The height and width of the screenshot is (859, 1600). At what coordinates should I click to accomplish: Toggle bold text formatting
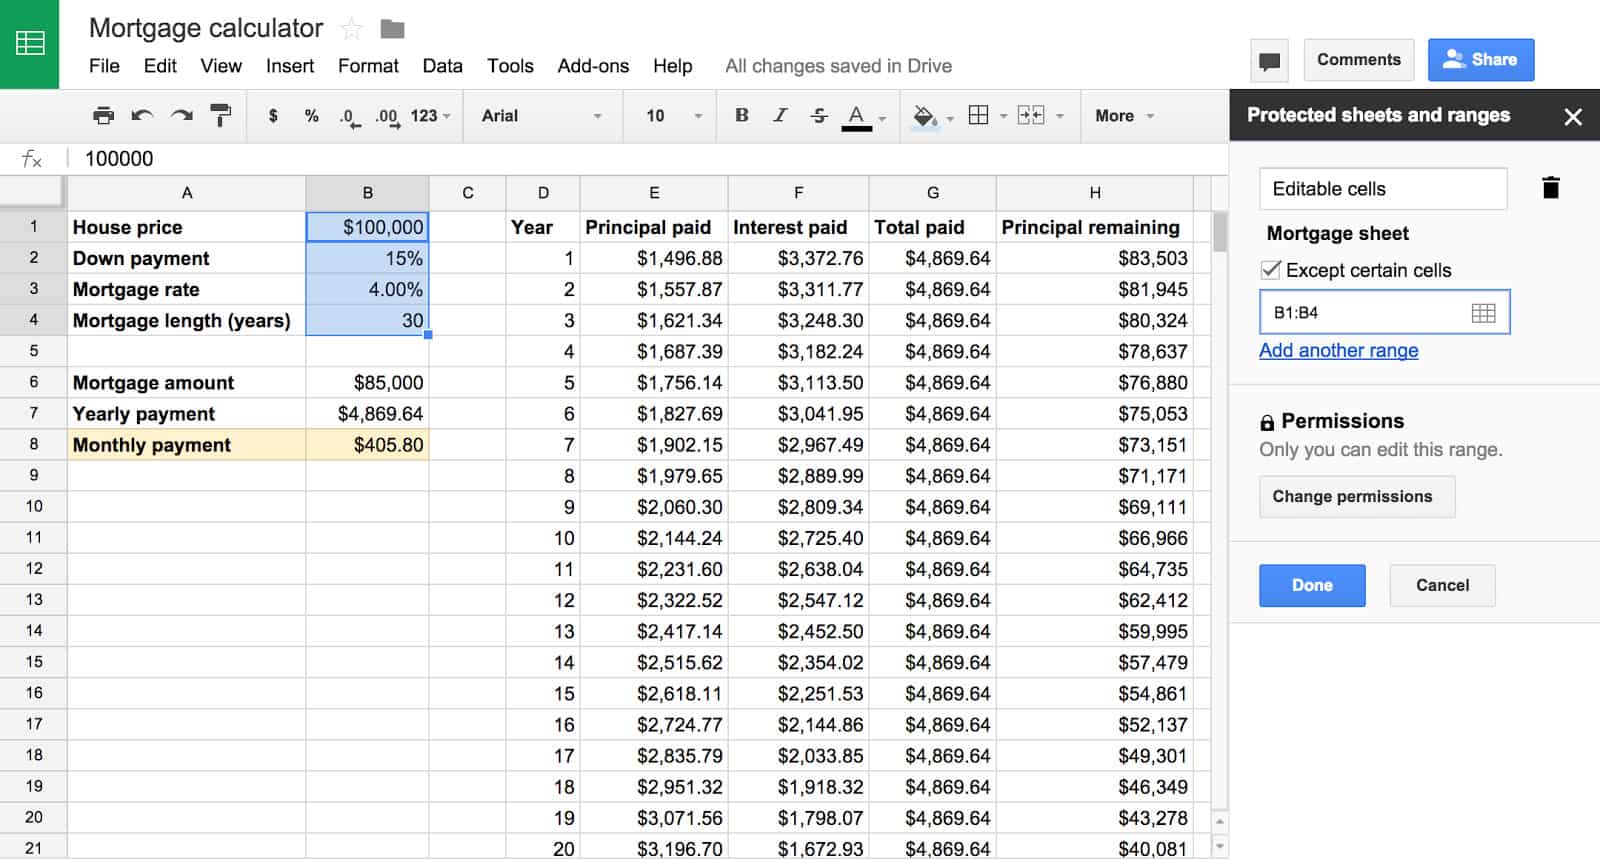[x=741, y=116]
